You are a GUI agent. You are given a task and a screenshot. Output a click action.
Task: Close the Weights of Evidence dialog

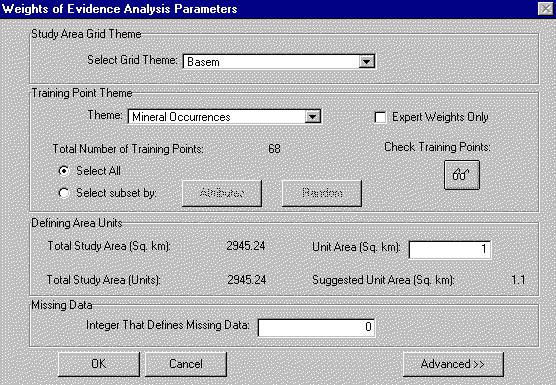point(545,9)
